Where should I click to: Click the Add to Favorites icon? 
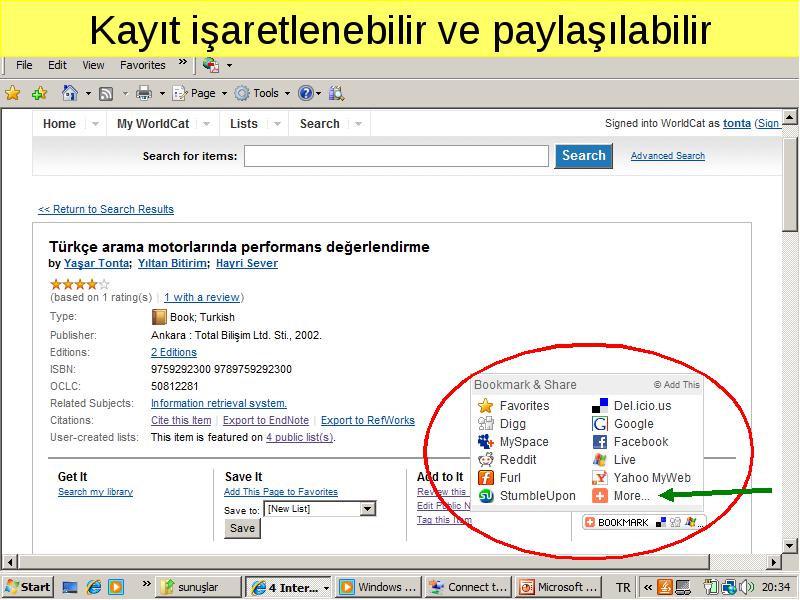tap(39, 93)
